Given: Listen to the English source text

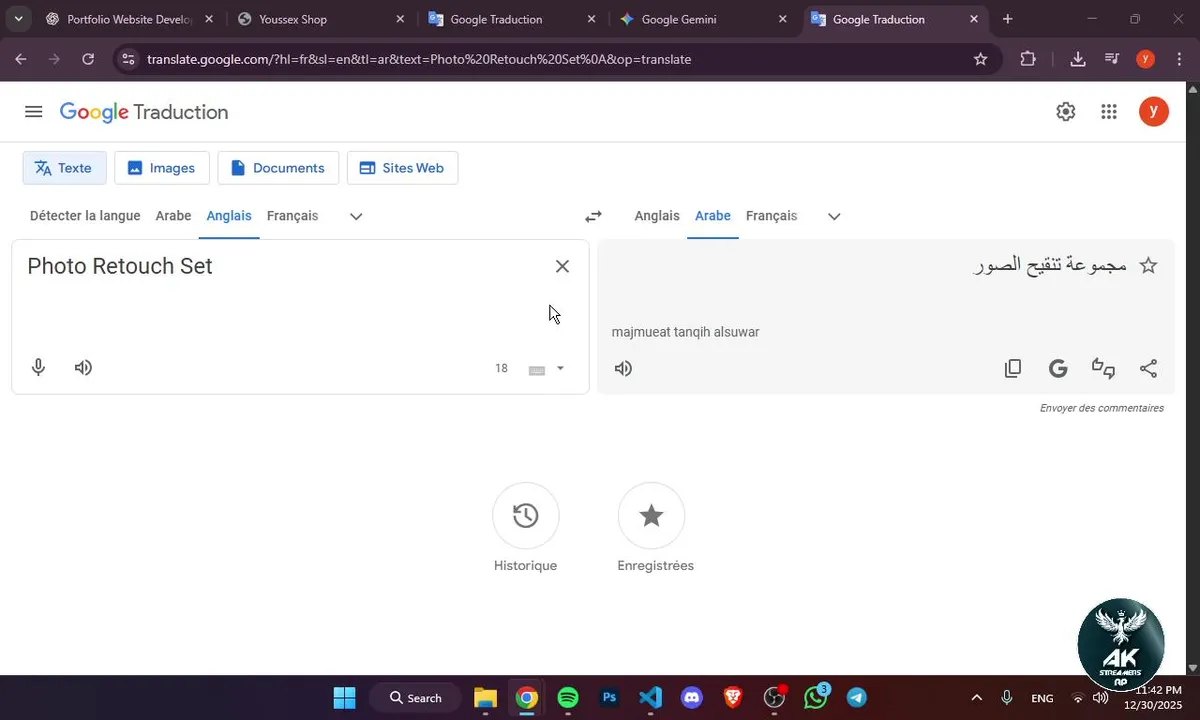Looking at the screenshot, I should click(84, 368).
